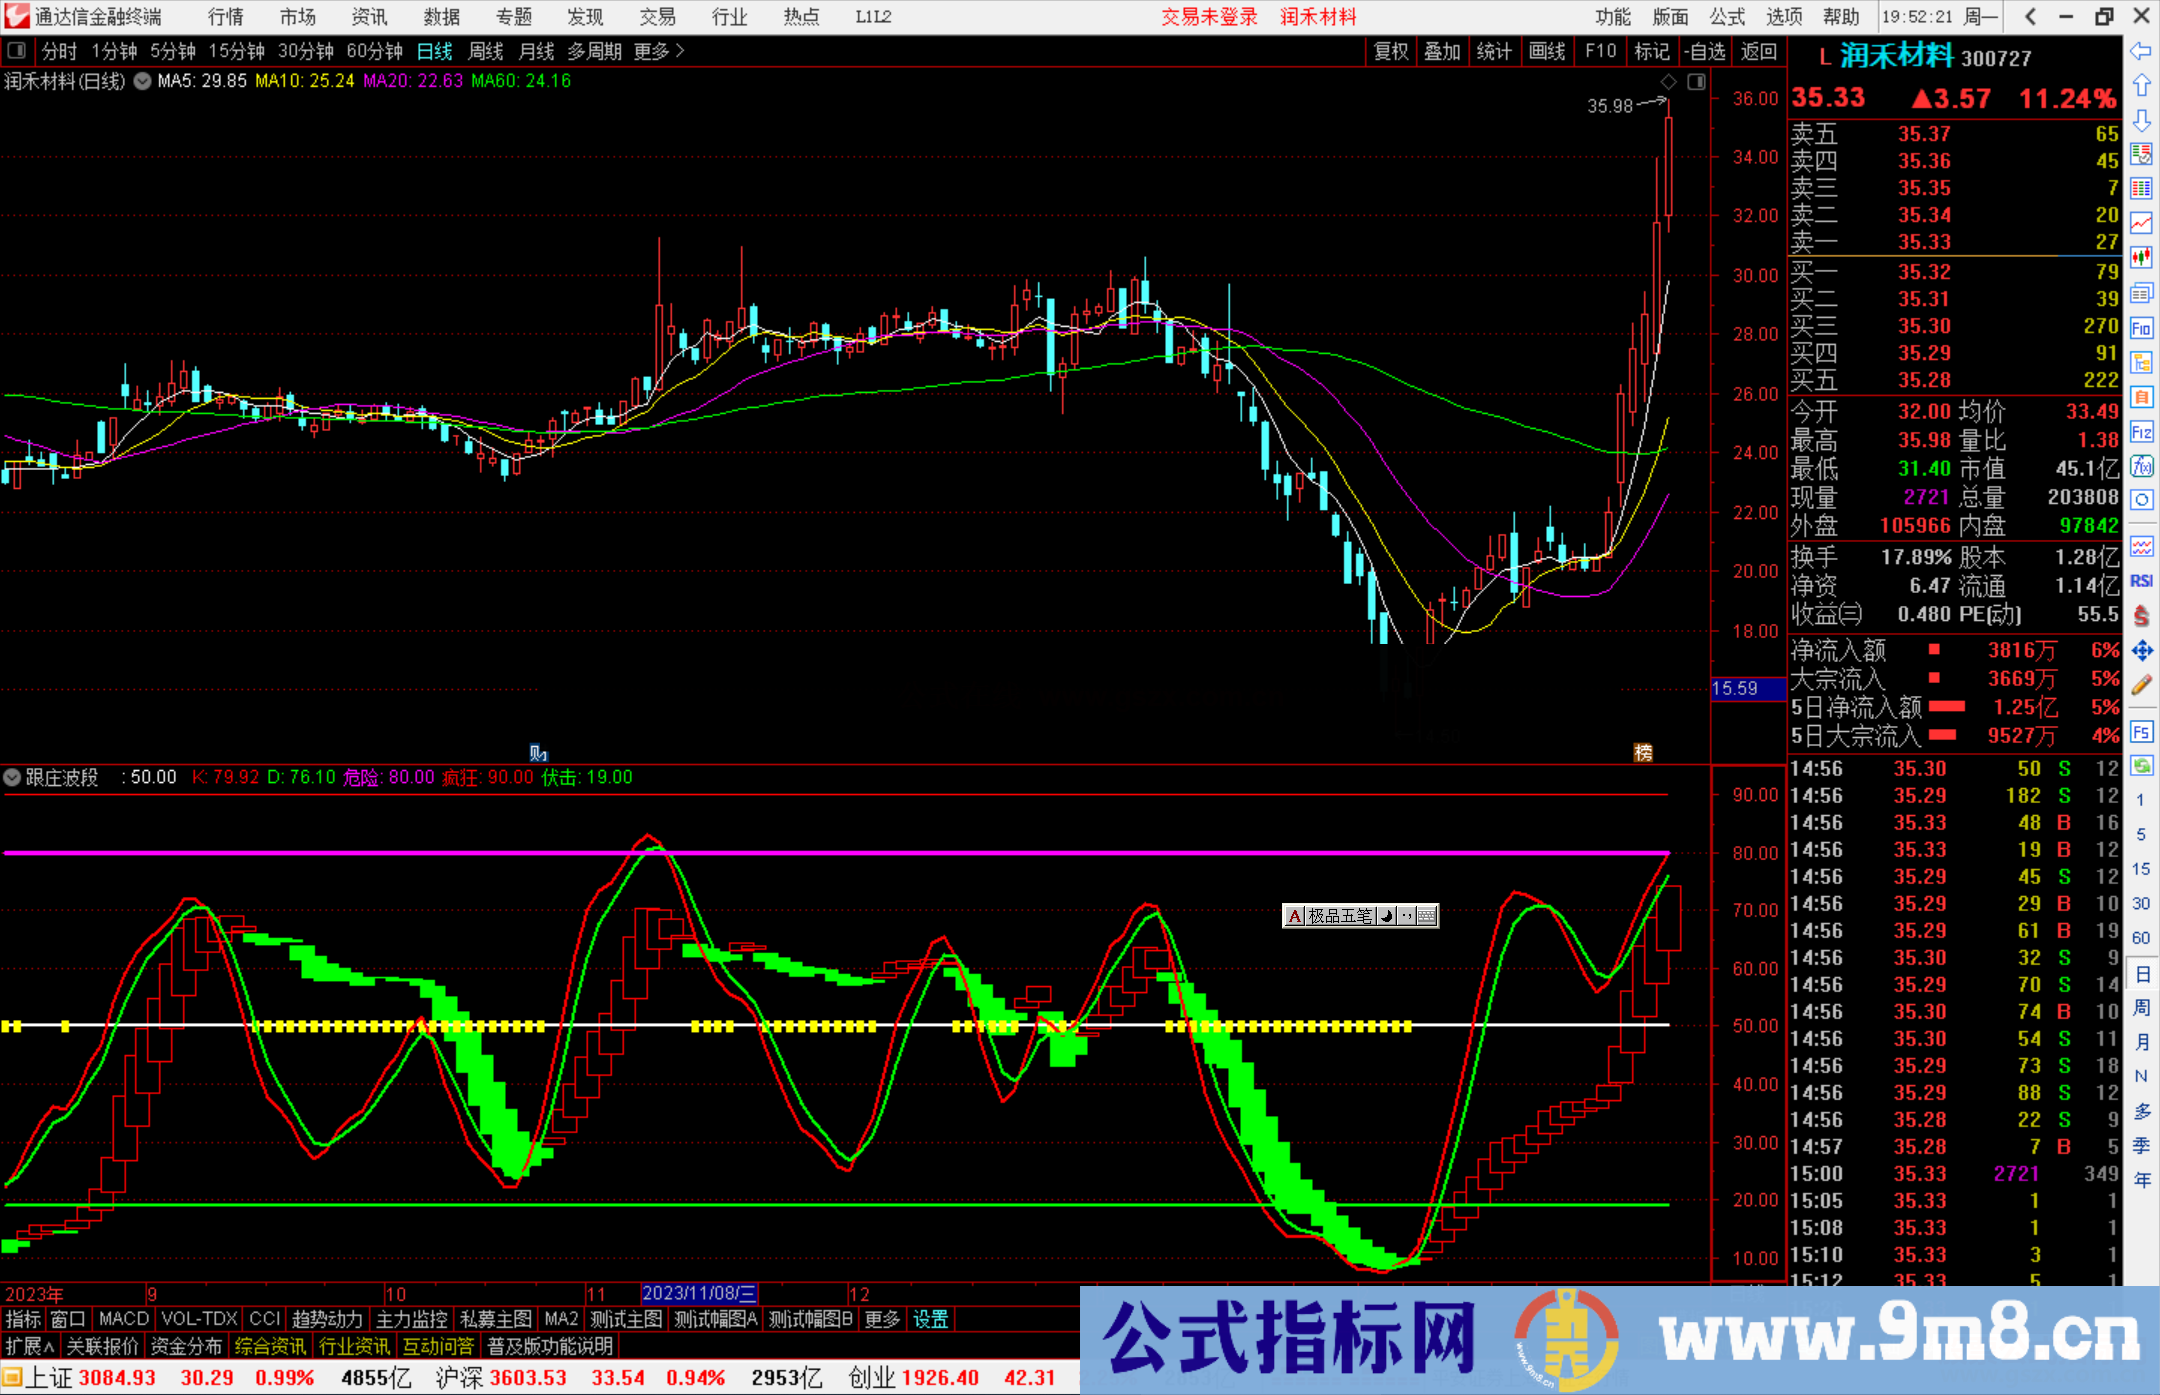The image size is (2160, 1395).
Task: Switch to the 日线 daily chart tab
Action: (x=434, y=51)
